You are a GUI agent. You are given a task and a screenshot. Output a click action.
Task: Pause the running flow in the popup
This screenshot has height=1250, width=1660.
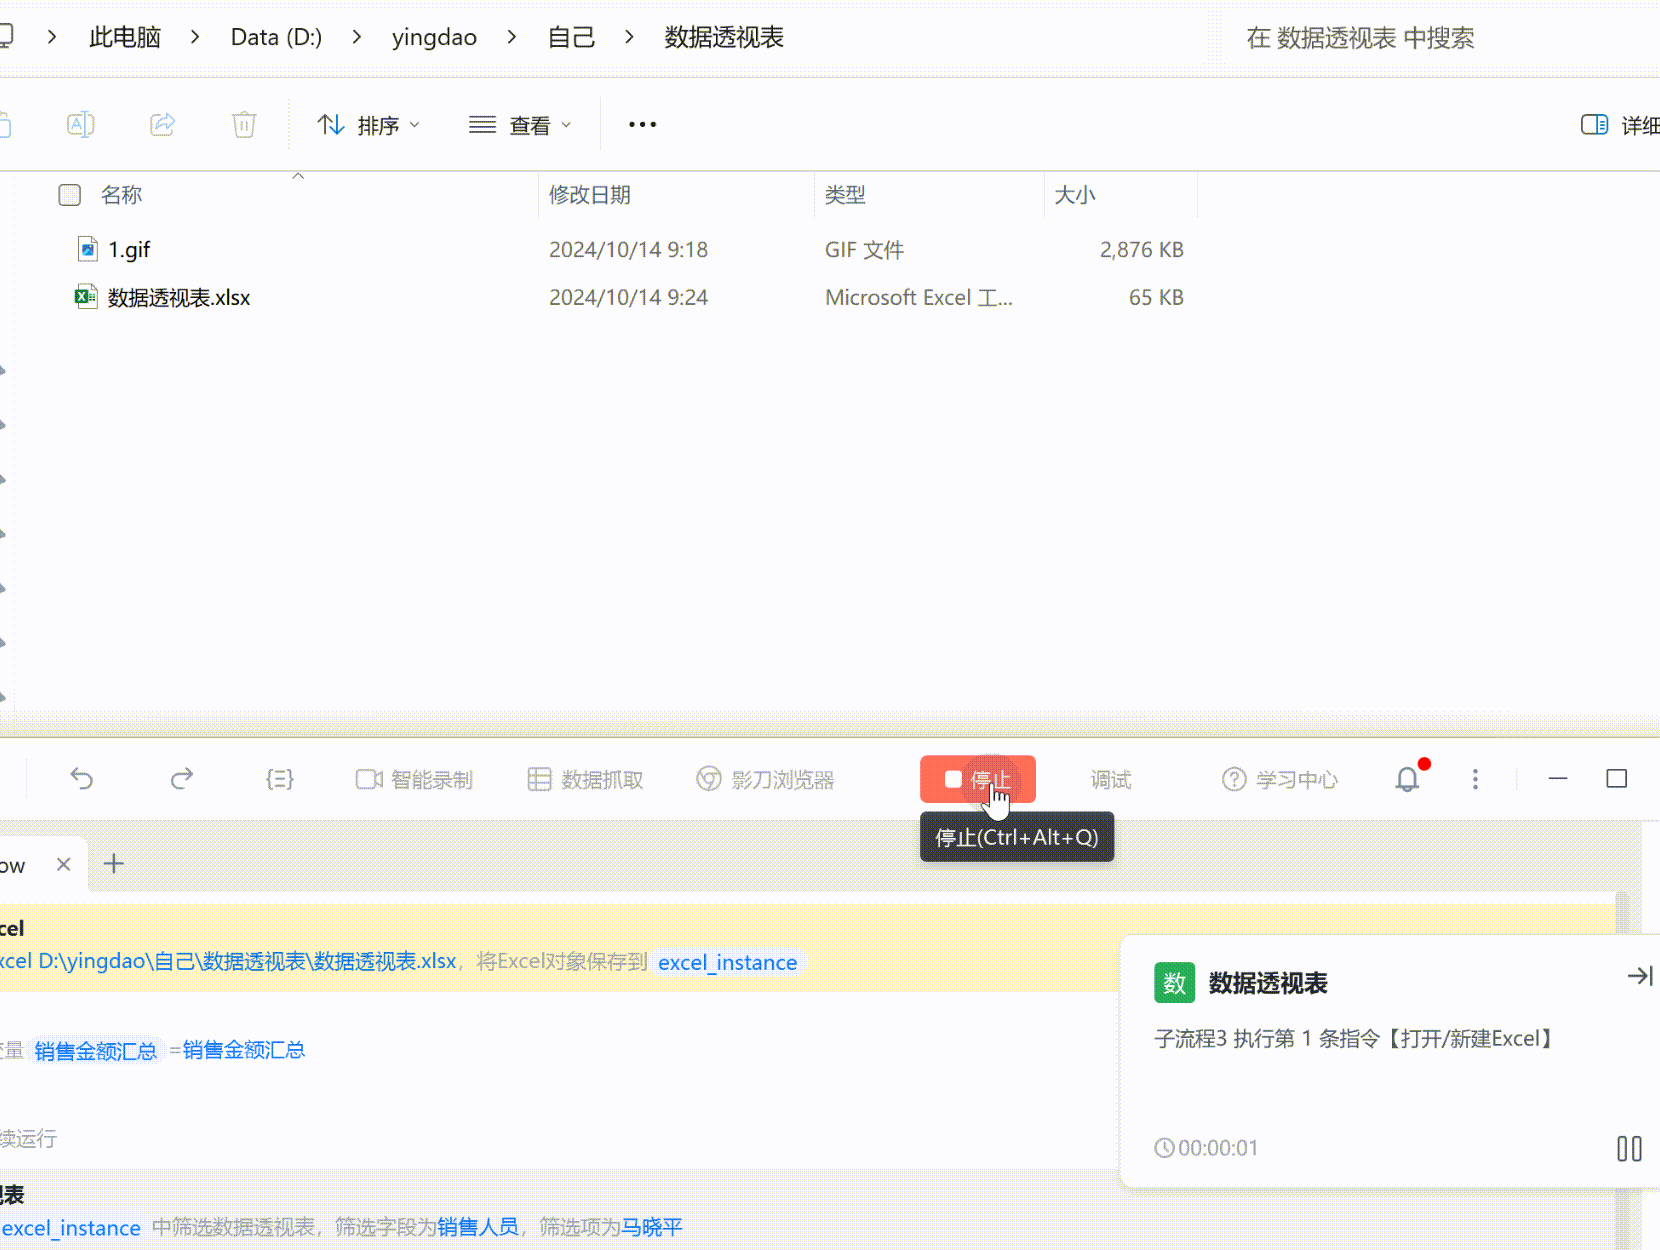(x=1629, y=1148)
